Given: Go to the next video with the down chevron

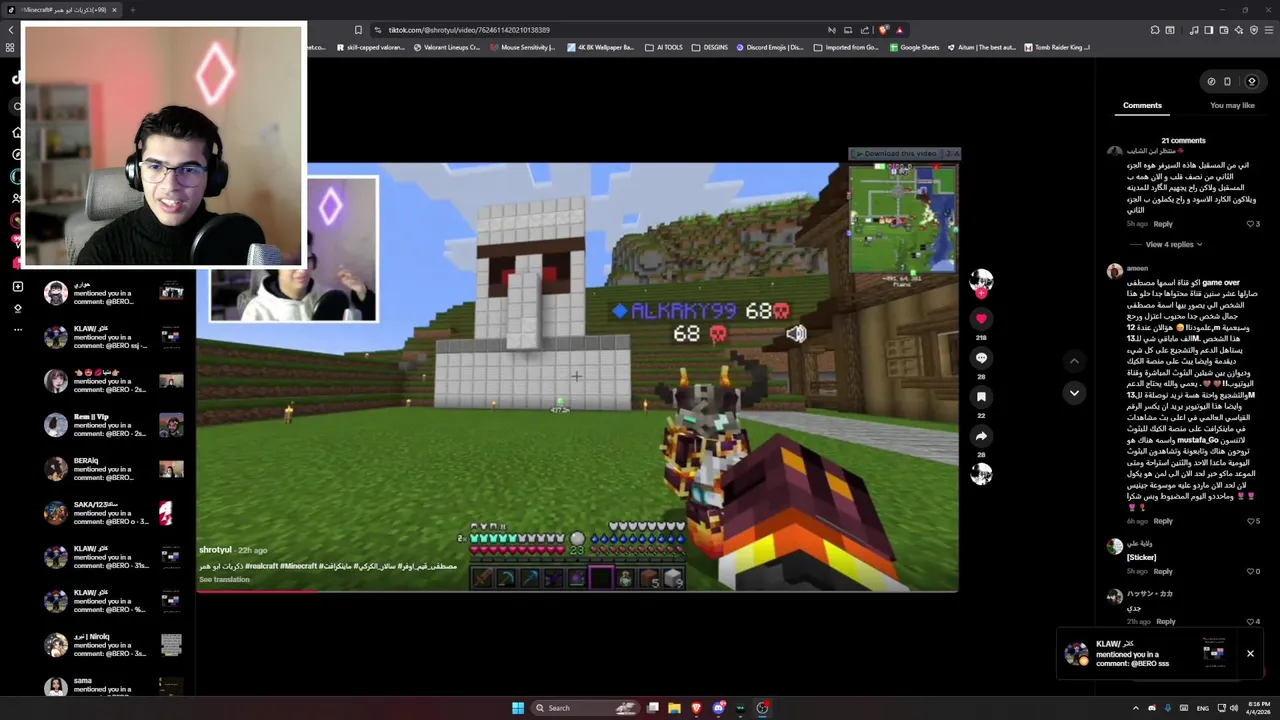Looking at the screenshot, I should click(x=1074, y=393).
